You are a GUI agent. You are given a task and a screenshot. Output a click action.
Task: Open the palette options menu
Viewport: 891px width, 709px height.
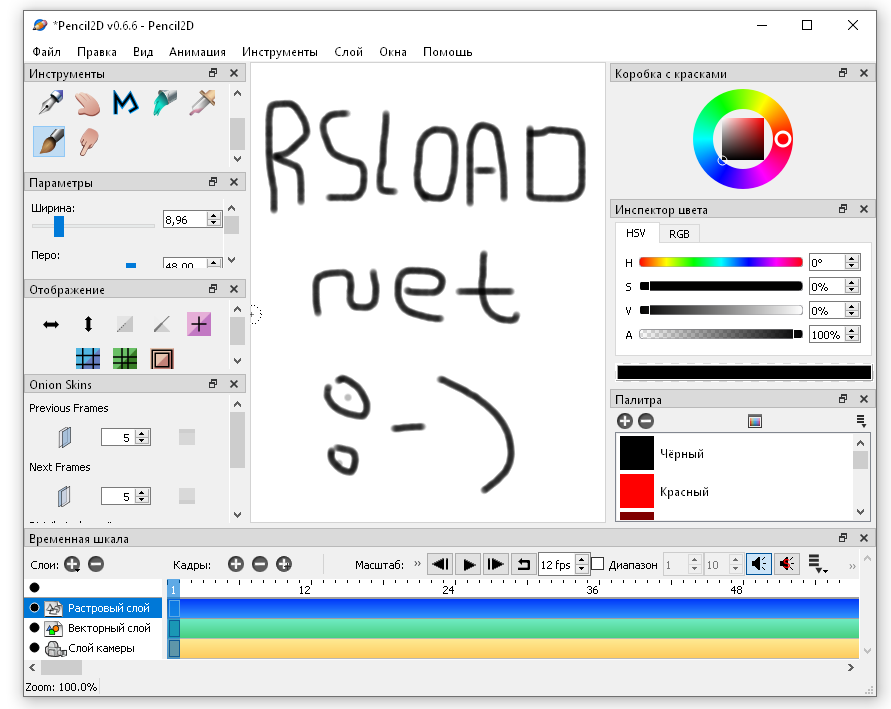tap(861, 421)
